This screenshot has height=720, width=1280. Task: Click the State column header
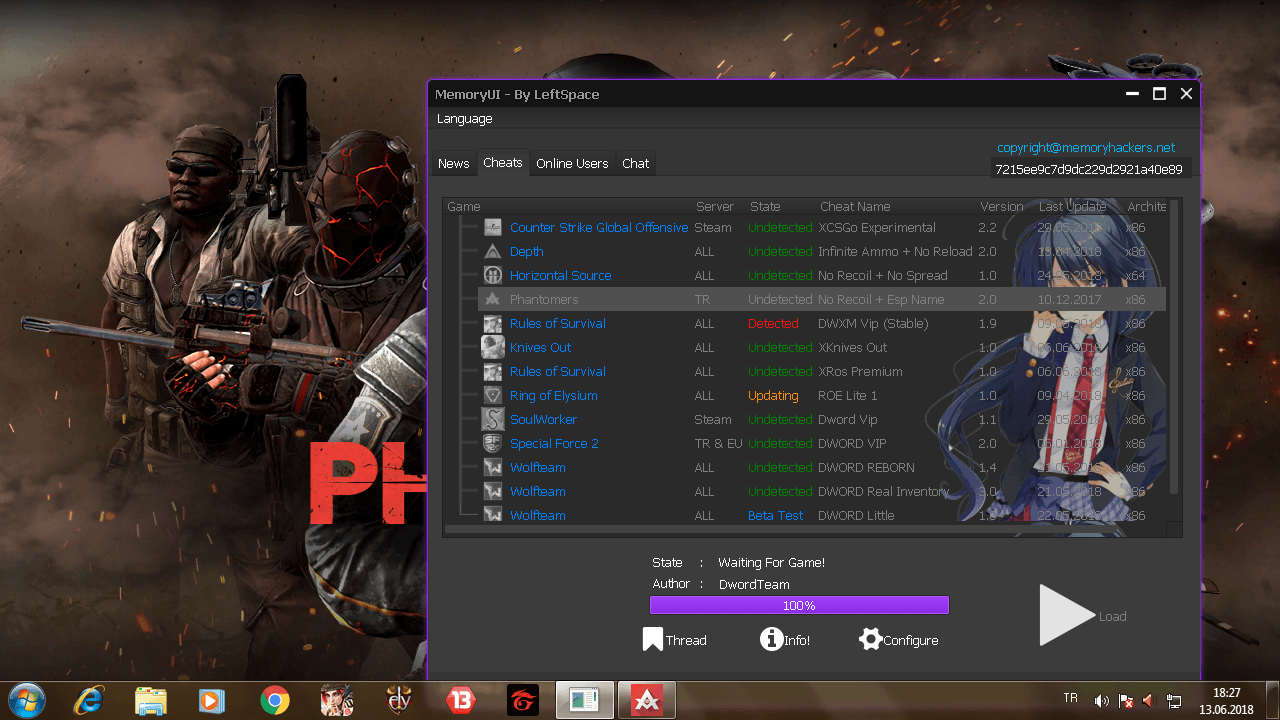(765, 207)
